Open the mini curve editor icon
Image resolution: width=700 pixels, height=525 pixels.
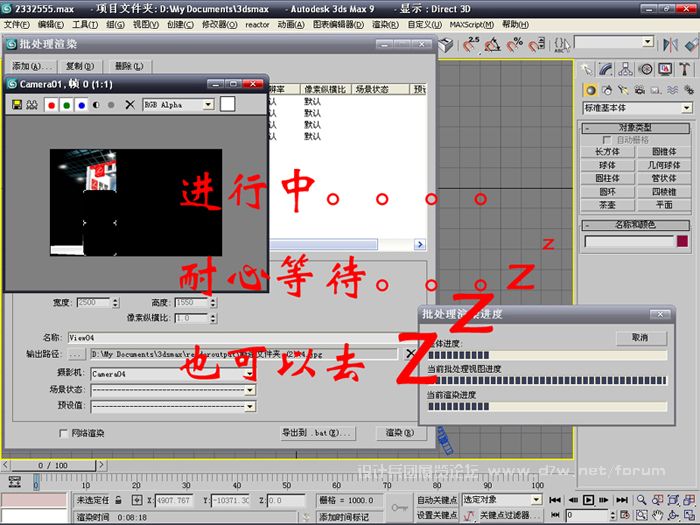click(15, 482)
